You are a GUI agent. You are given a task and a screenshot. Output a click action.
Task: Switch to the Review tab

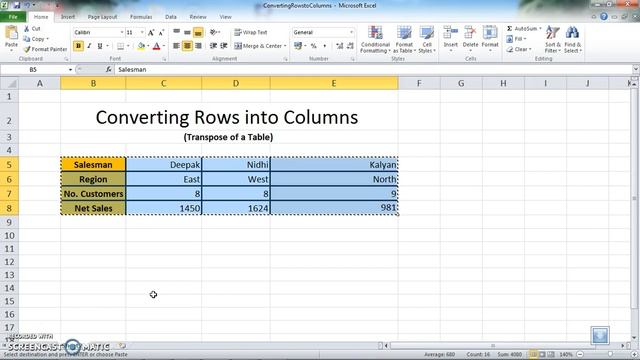click(x=198, y=17)
